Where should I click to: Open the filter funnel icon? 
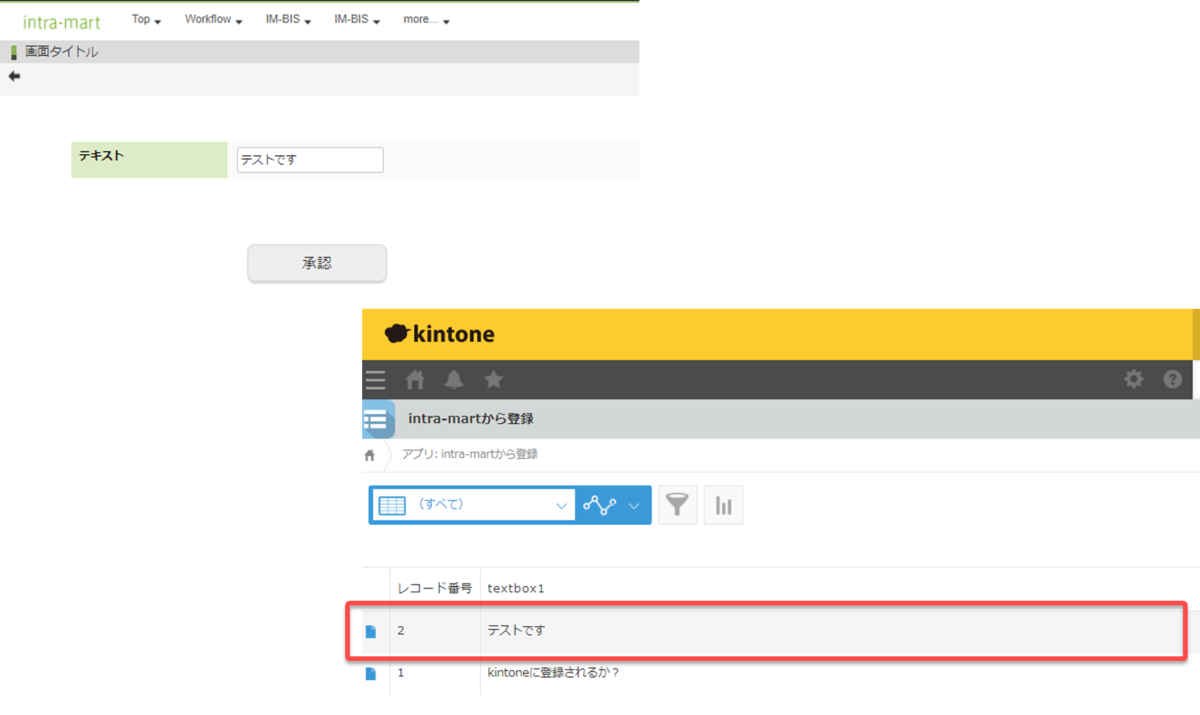678,506
